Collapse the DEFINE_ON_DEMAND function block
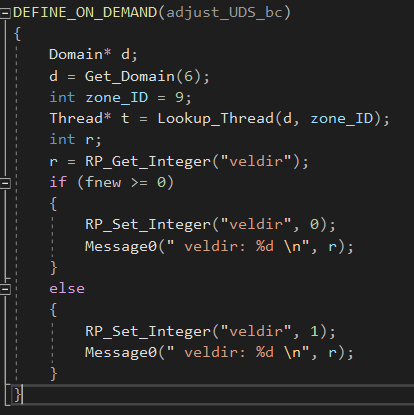 (5, 13)
